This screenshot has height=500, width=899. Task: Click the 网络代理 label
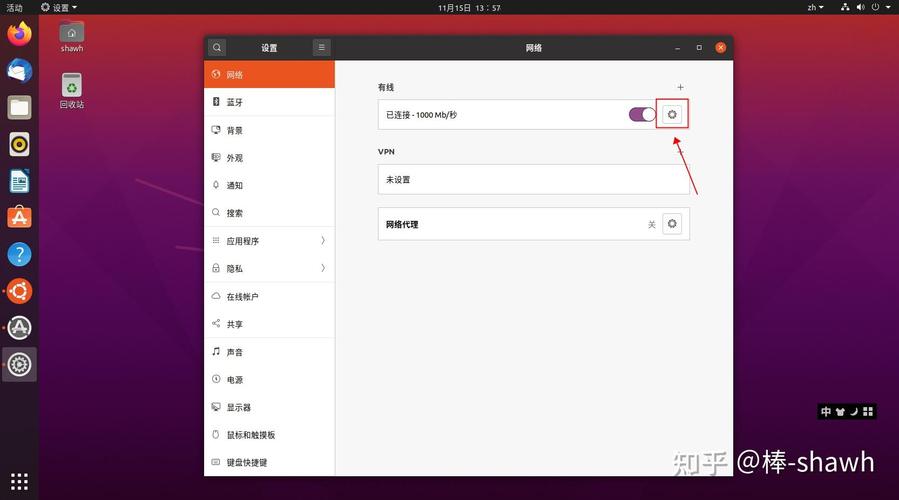tap(402, 224)
